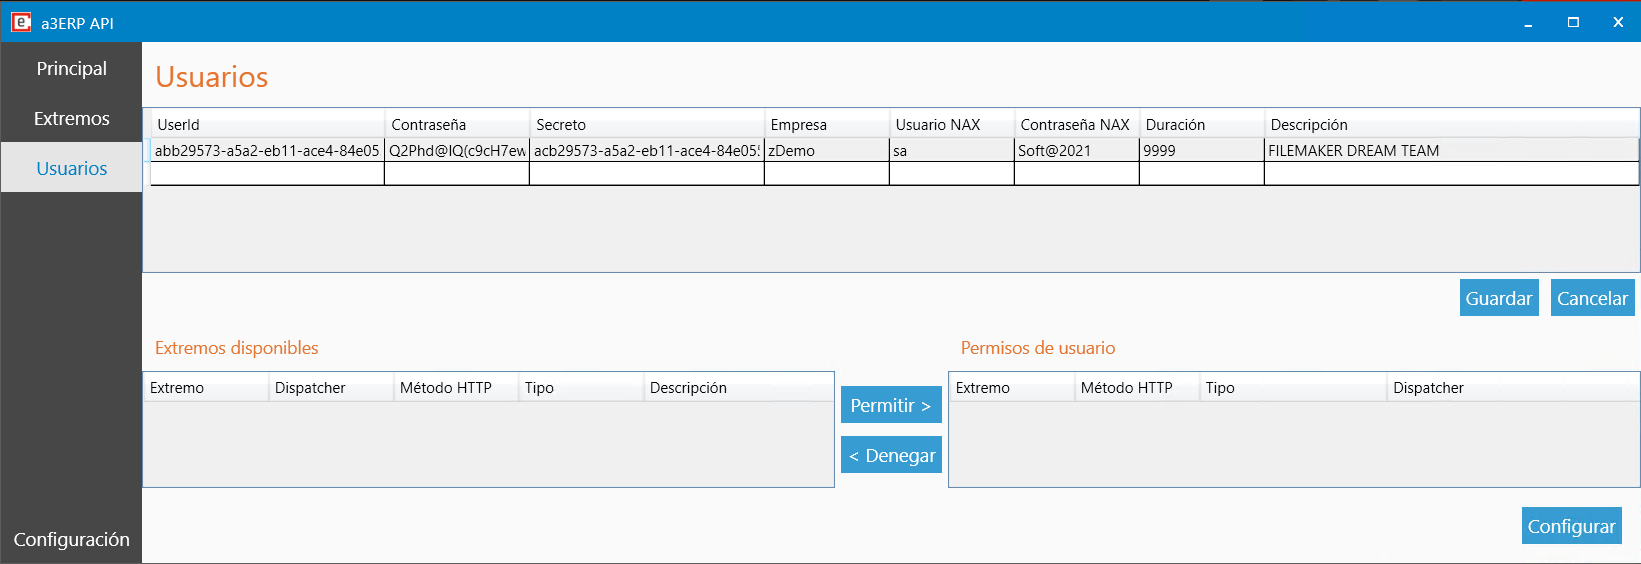The width and height of the screenshot is (1641, 564).
Task: Click Tipo header in Permisos de usuario table
Action: pyautogui.click(x=1293, y=387)
